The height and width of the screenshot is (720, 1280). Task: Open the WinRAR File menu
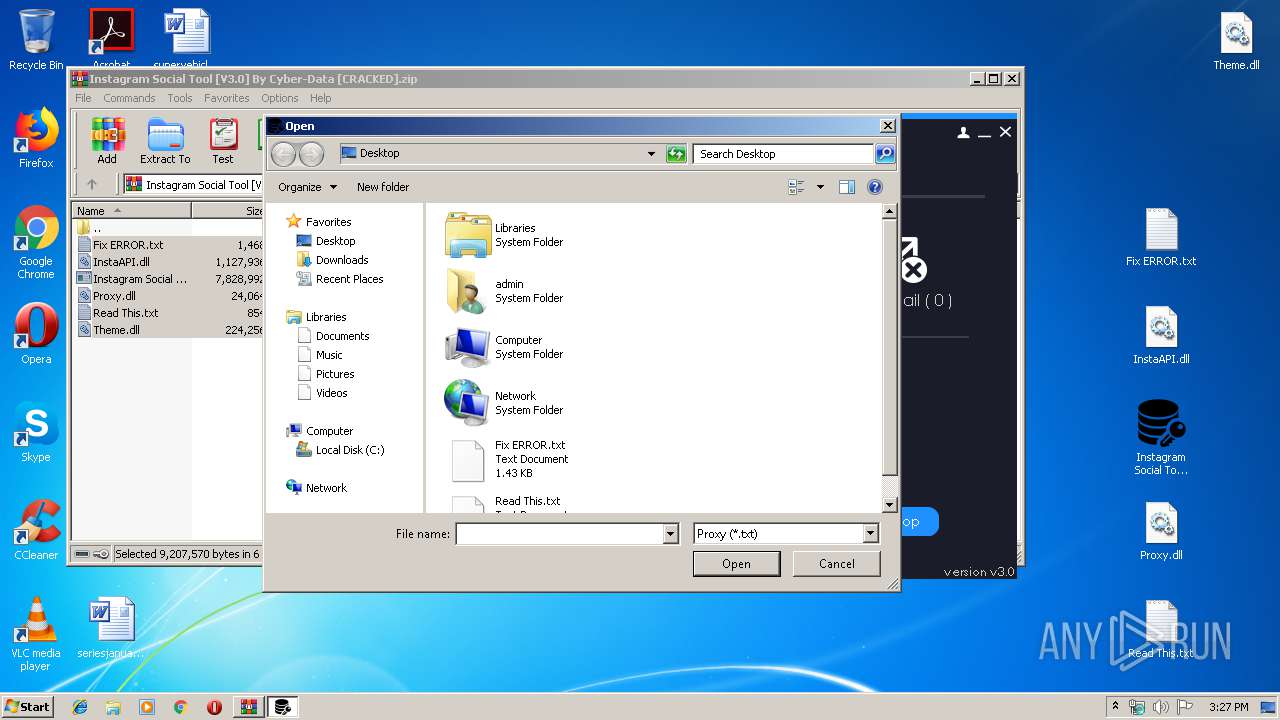tap(83, 98)
